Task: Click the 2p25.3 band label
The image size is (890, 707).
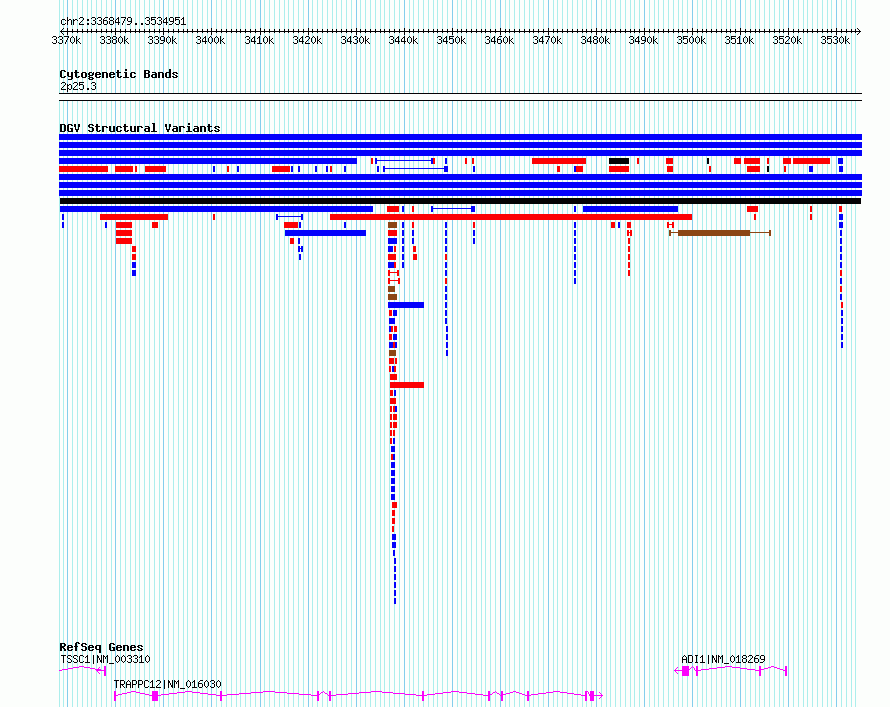Action: (78, 86)
